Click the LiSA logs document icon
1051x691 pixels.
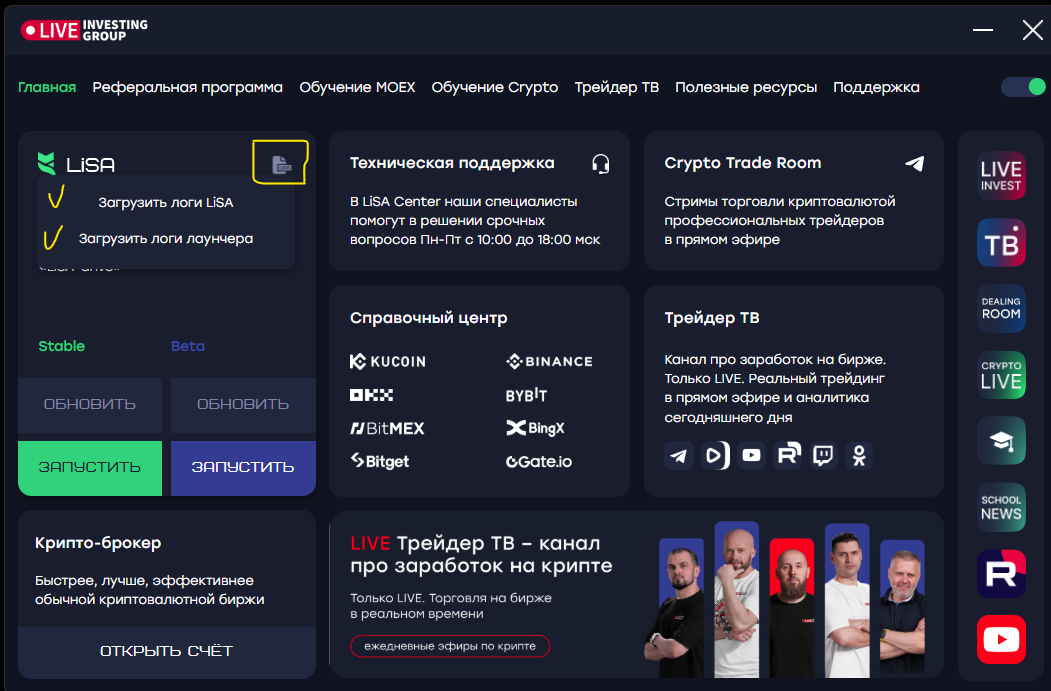click(x=281, y=165)
